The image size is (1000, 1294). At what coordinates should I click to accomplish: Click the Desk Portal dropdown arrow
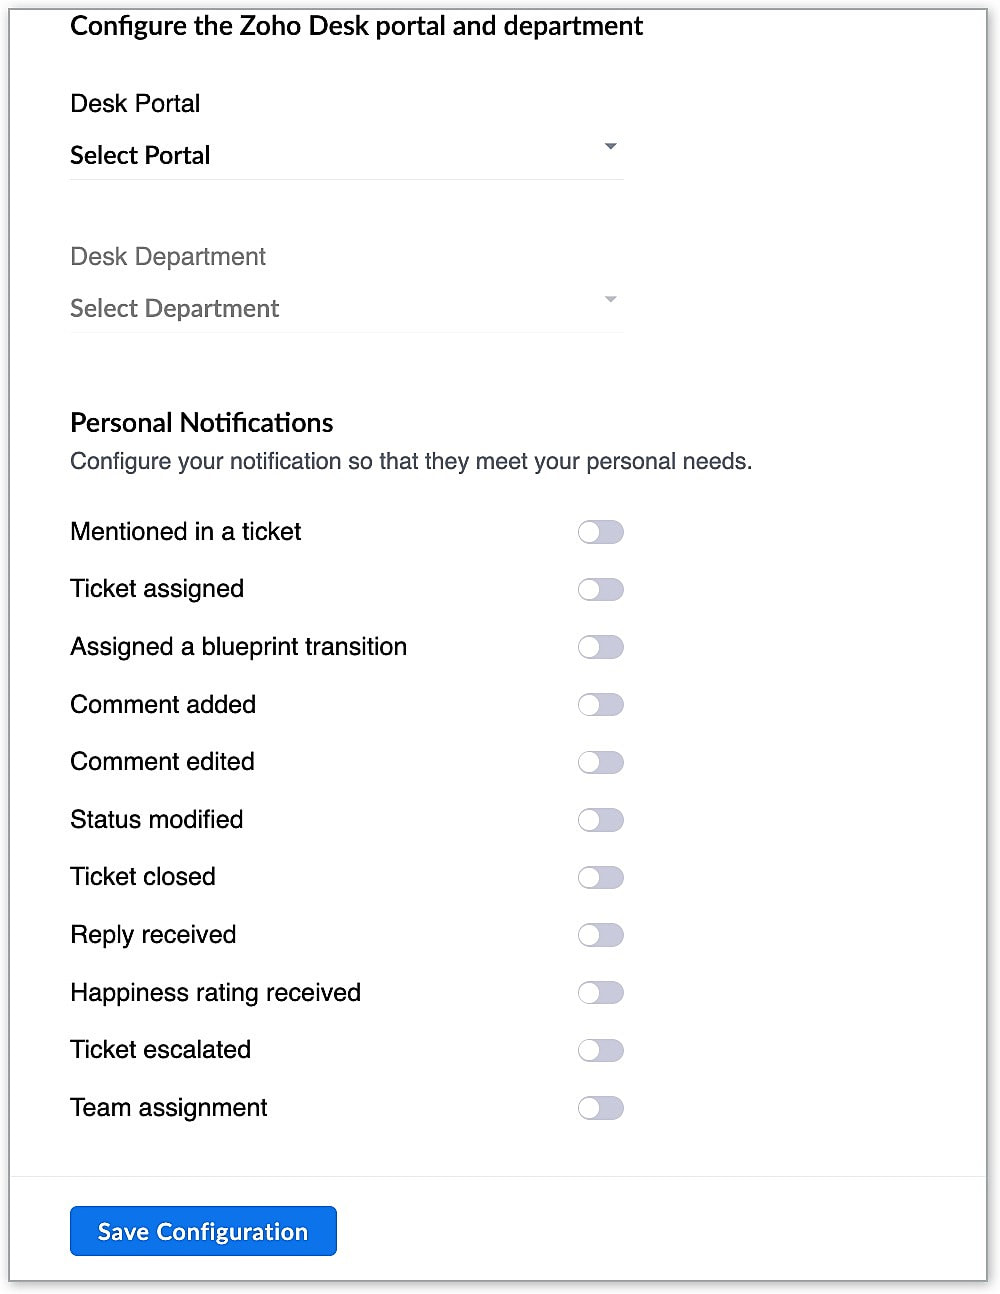click(610, 147)
